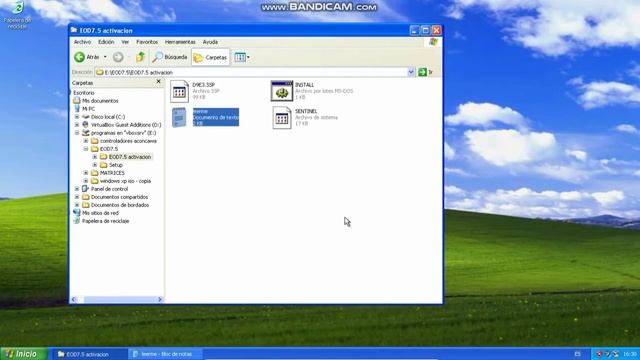640x360 pixels.
Task: Select Disco local (C:) drive icon
Action: (x=86, y=117)
